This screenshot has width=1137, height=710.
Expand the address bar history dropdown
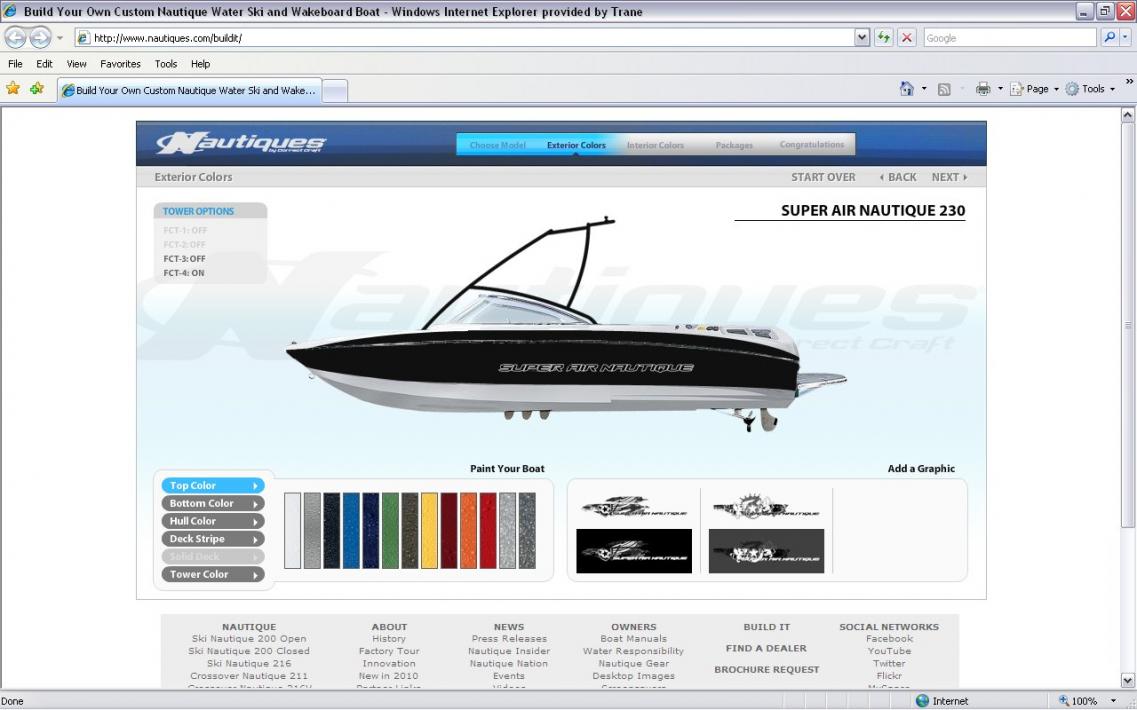(862, 38)
